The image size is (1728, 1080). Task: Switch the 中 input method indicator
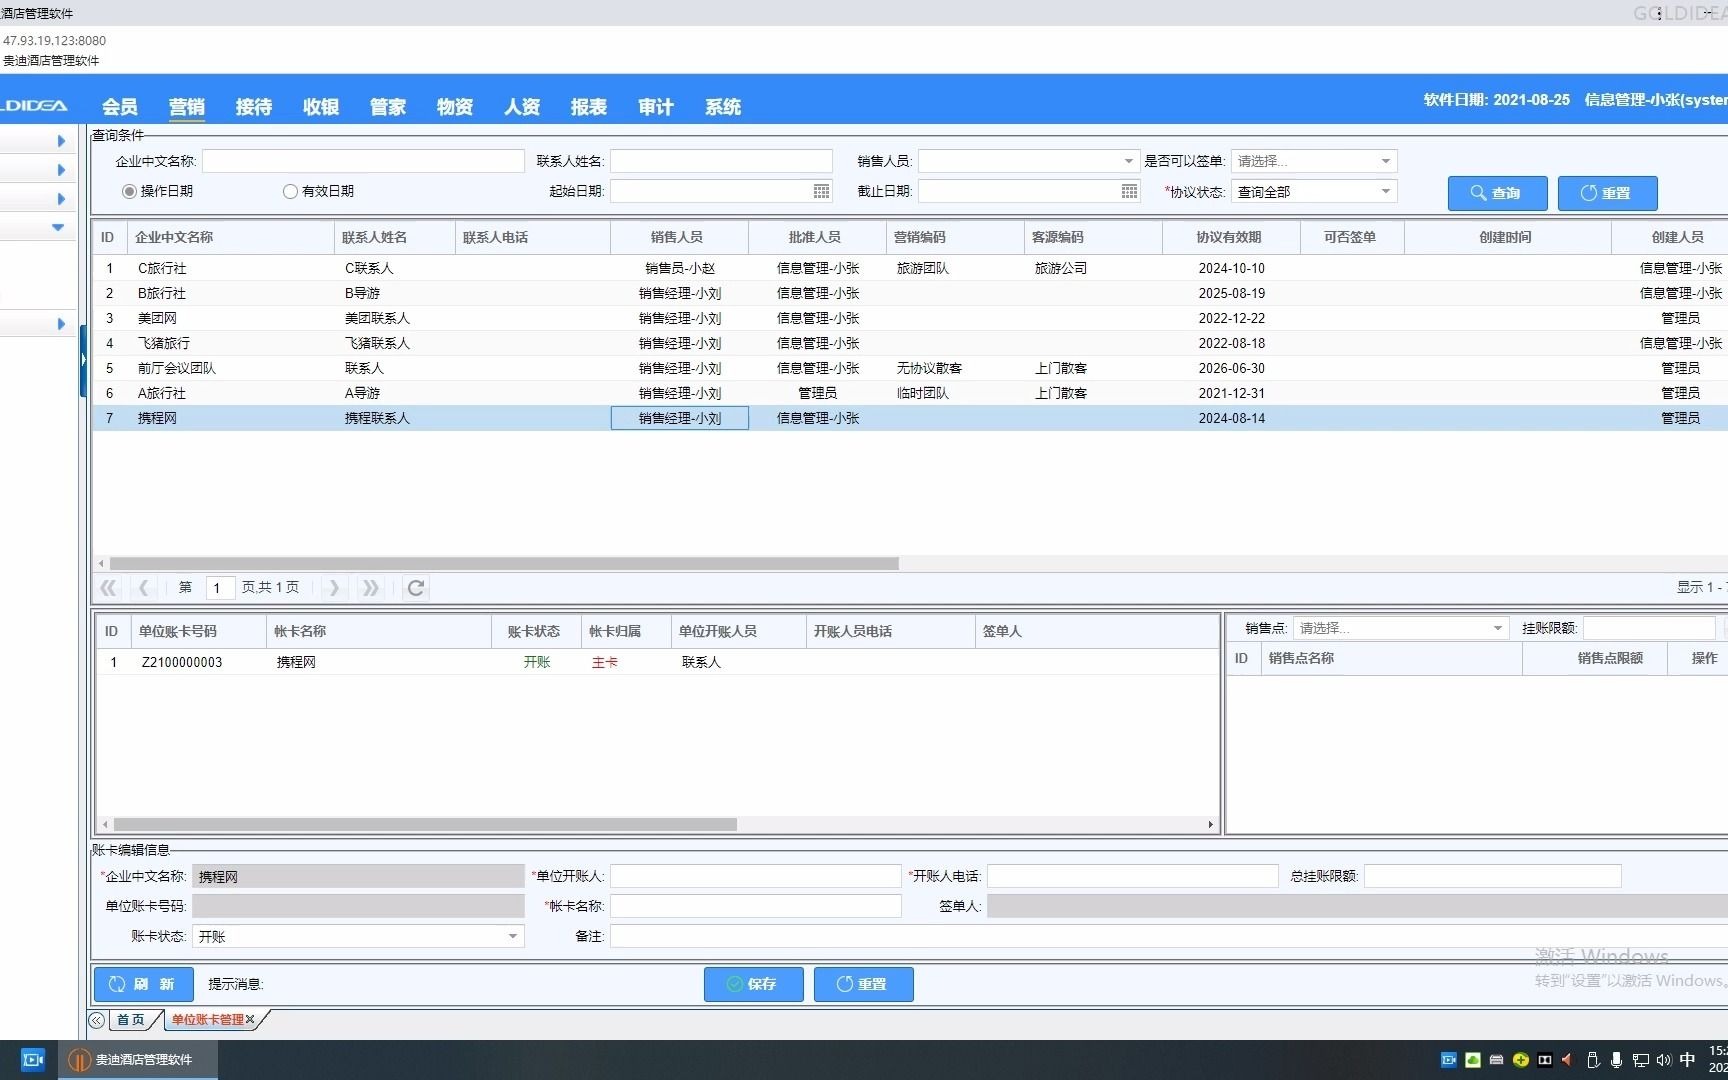[1687, 1060]
